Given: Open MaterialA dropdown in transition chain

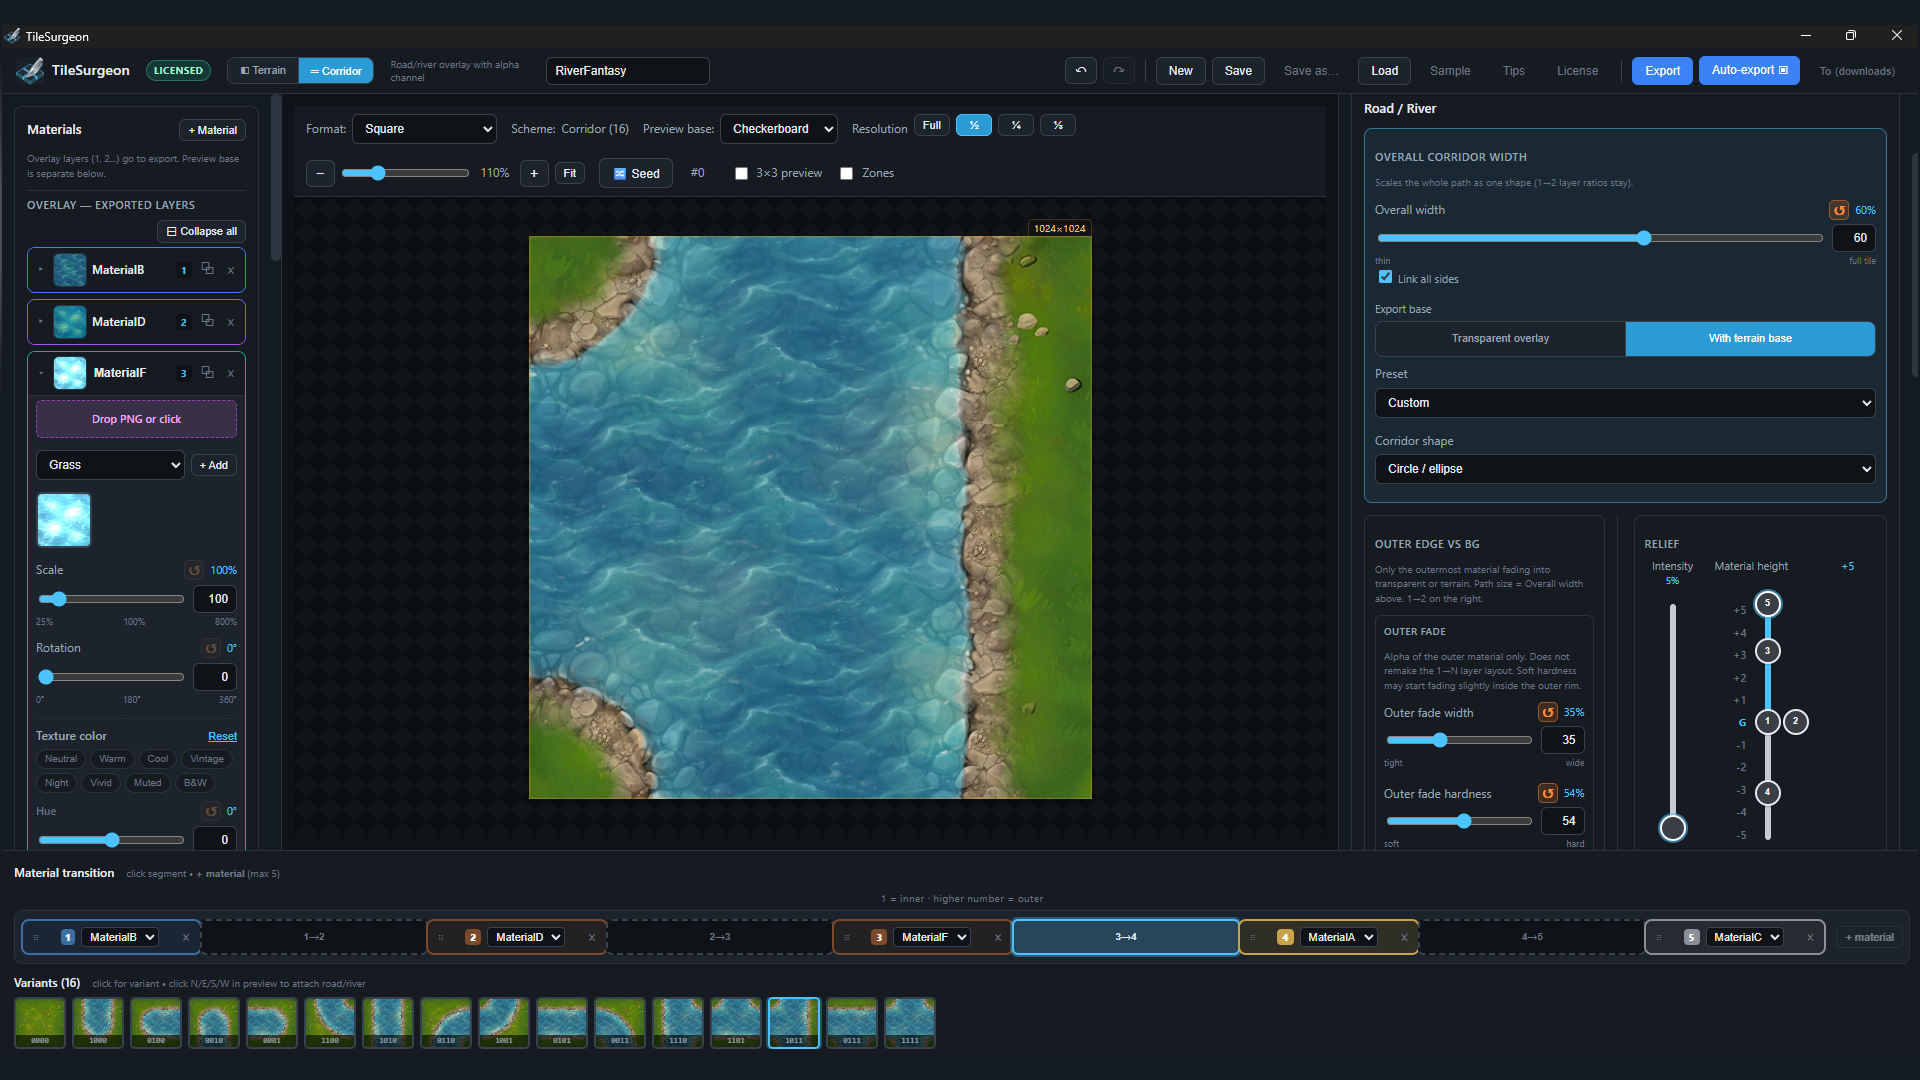Looking at the screenshot, I should (1341, 937).
